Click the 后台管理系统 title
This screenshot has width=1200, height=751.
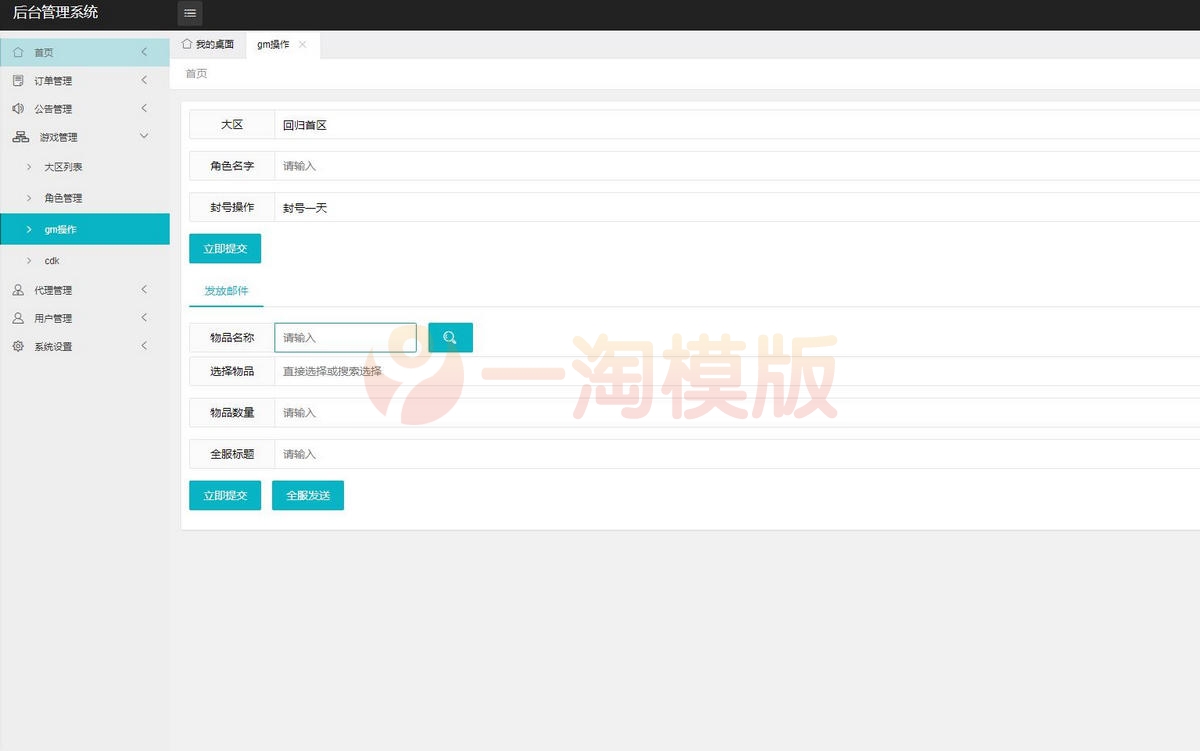point(55,13)
